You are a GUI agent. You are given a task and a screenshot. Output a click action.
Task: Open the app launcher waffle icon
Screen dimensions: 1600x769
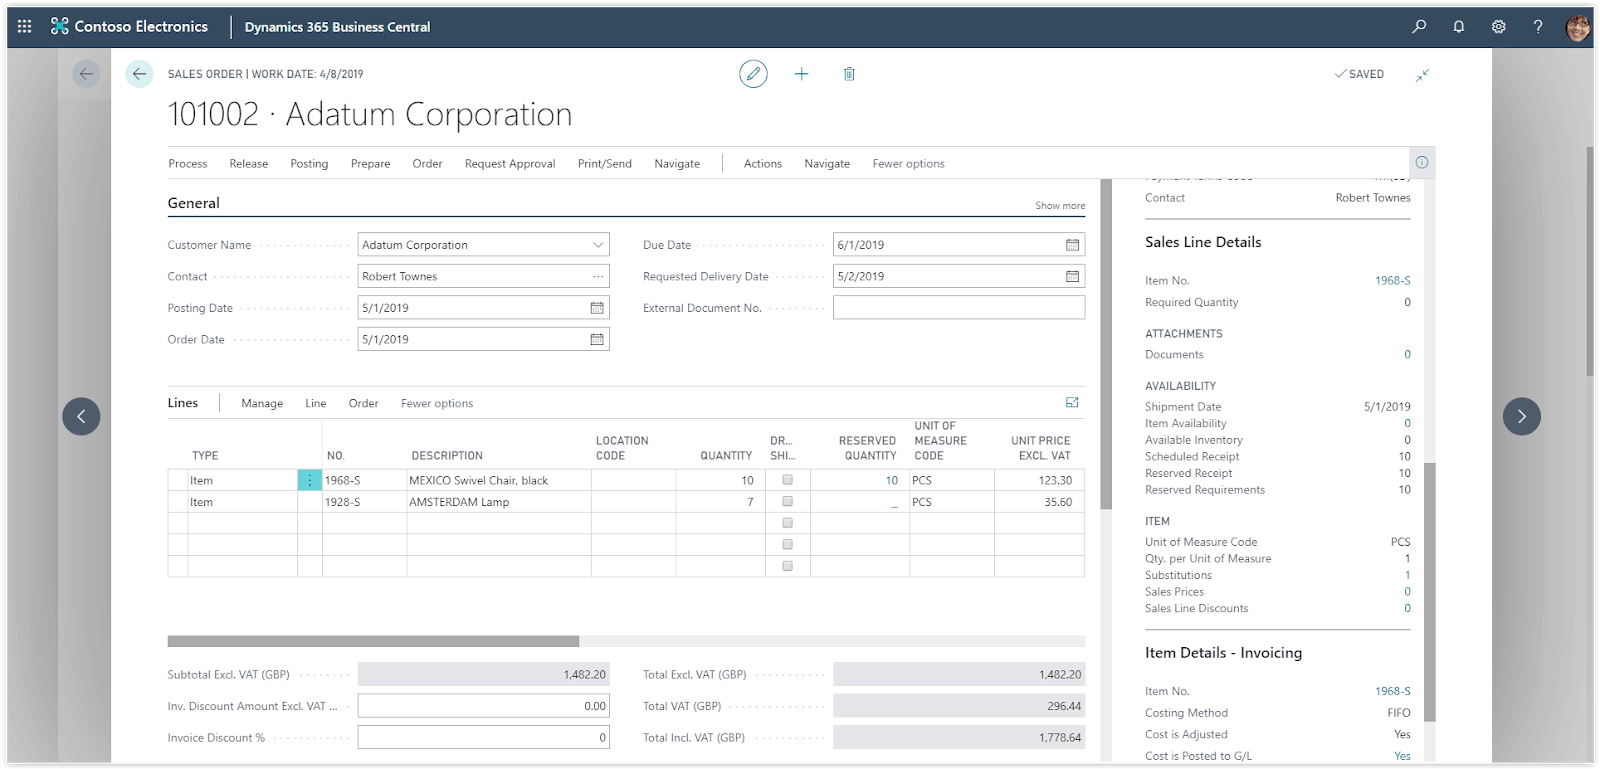25,27
